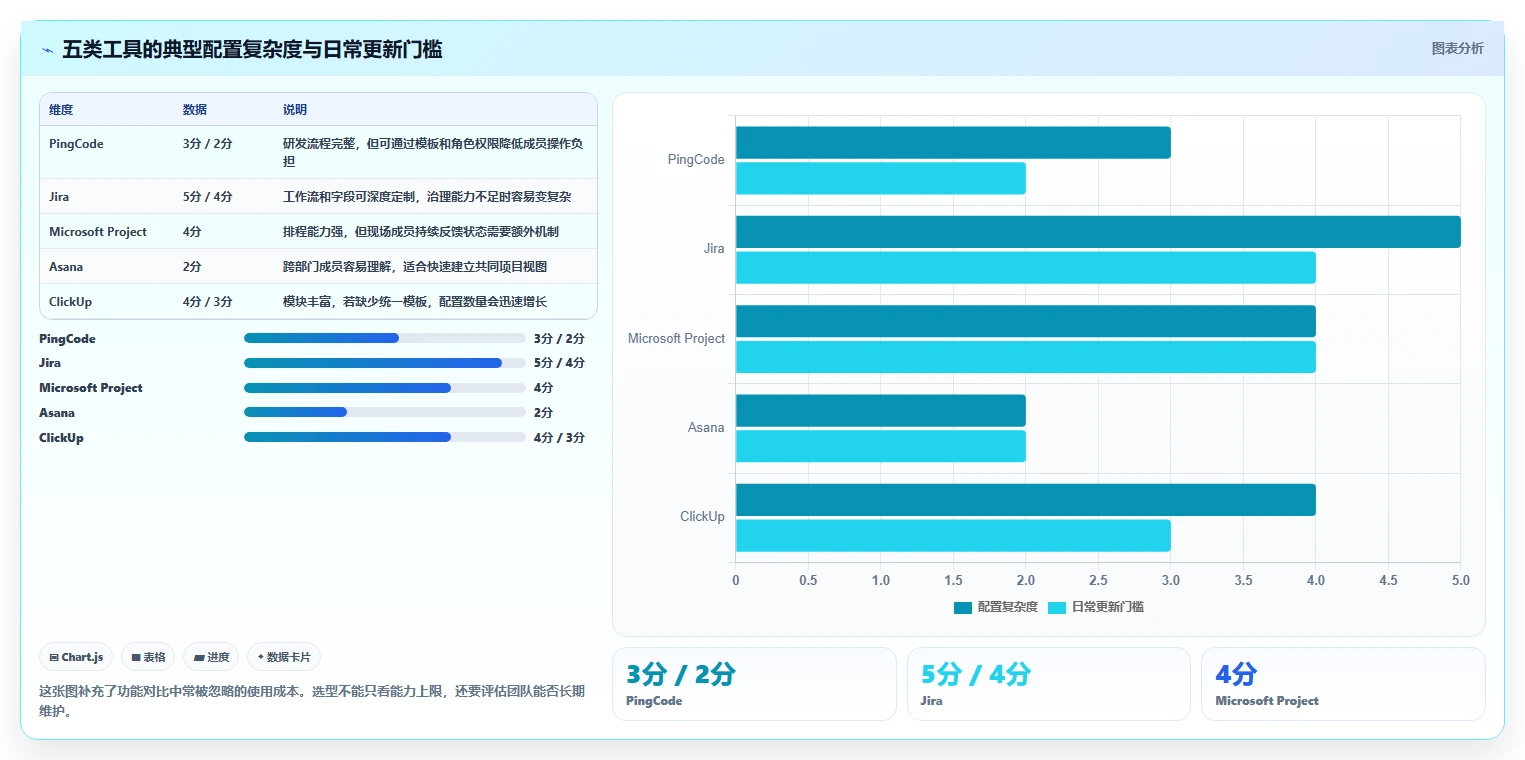The height and width of the screenshot is (760, 1525).
Task: Open the PingCode 3分 / 2分 data card
Action: (x=754, y=684)
